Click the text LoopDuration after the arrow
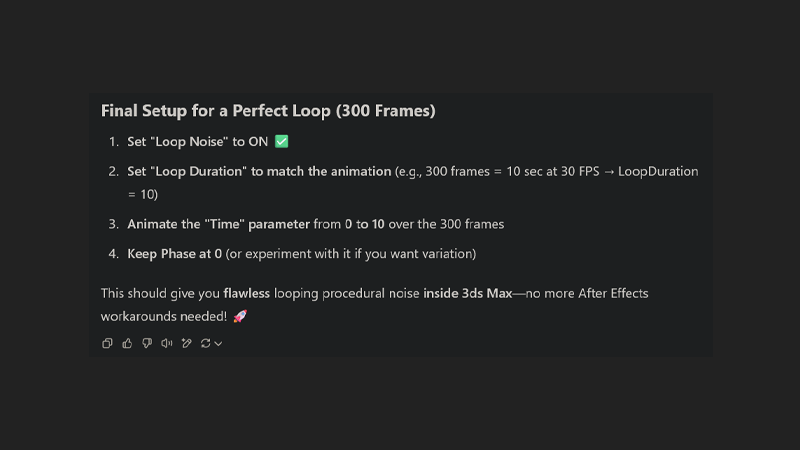 point(658,171)
